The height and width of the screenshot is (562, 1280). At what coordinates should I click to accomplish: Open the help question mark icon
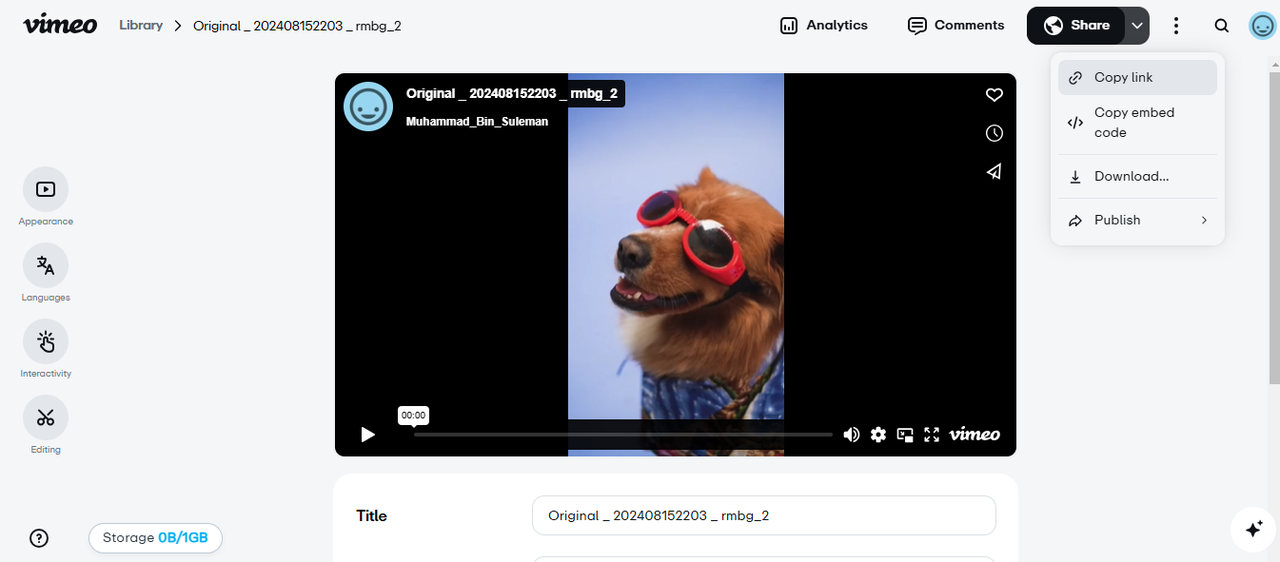point(39,538)
